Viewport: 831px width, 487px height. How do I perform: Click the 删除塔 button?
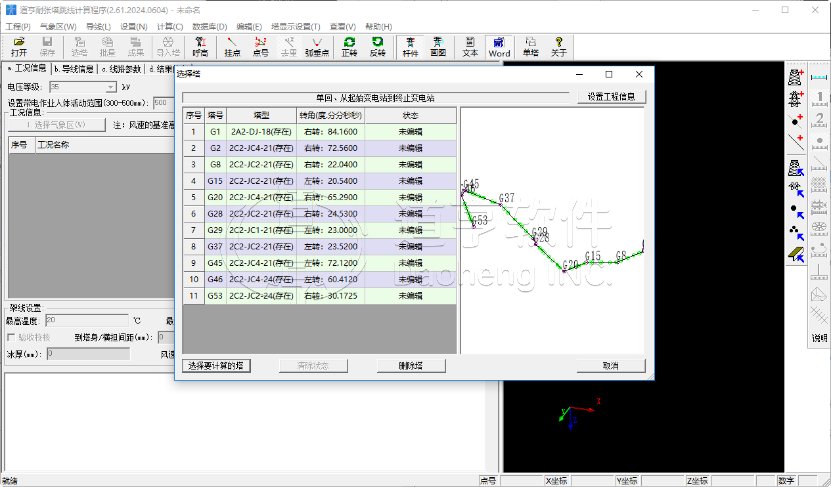(411, 366)
